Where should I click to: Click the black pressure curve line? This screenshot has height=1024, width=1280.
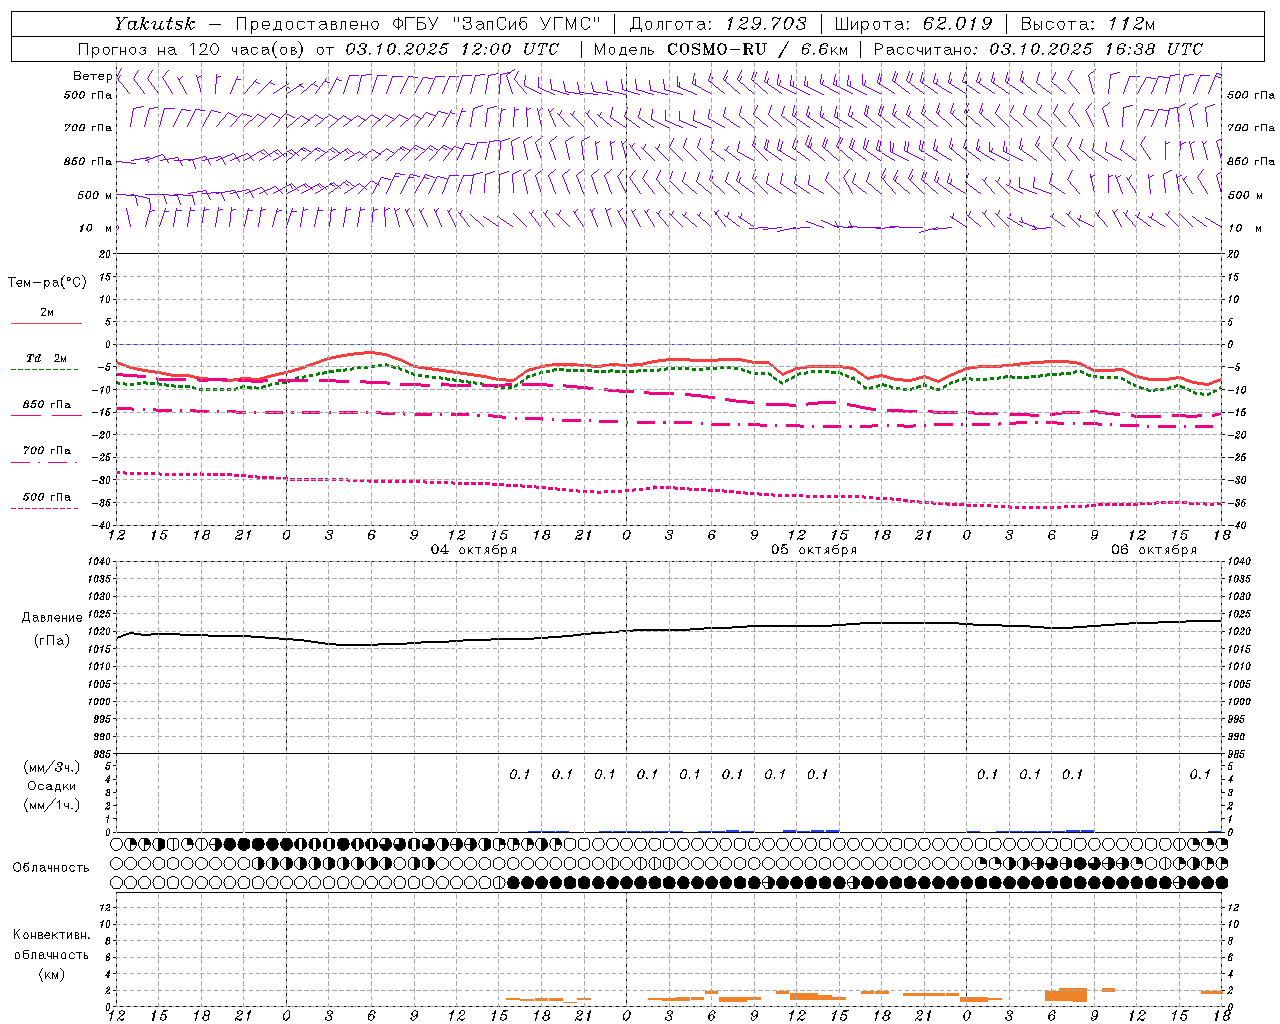(670, 630)
